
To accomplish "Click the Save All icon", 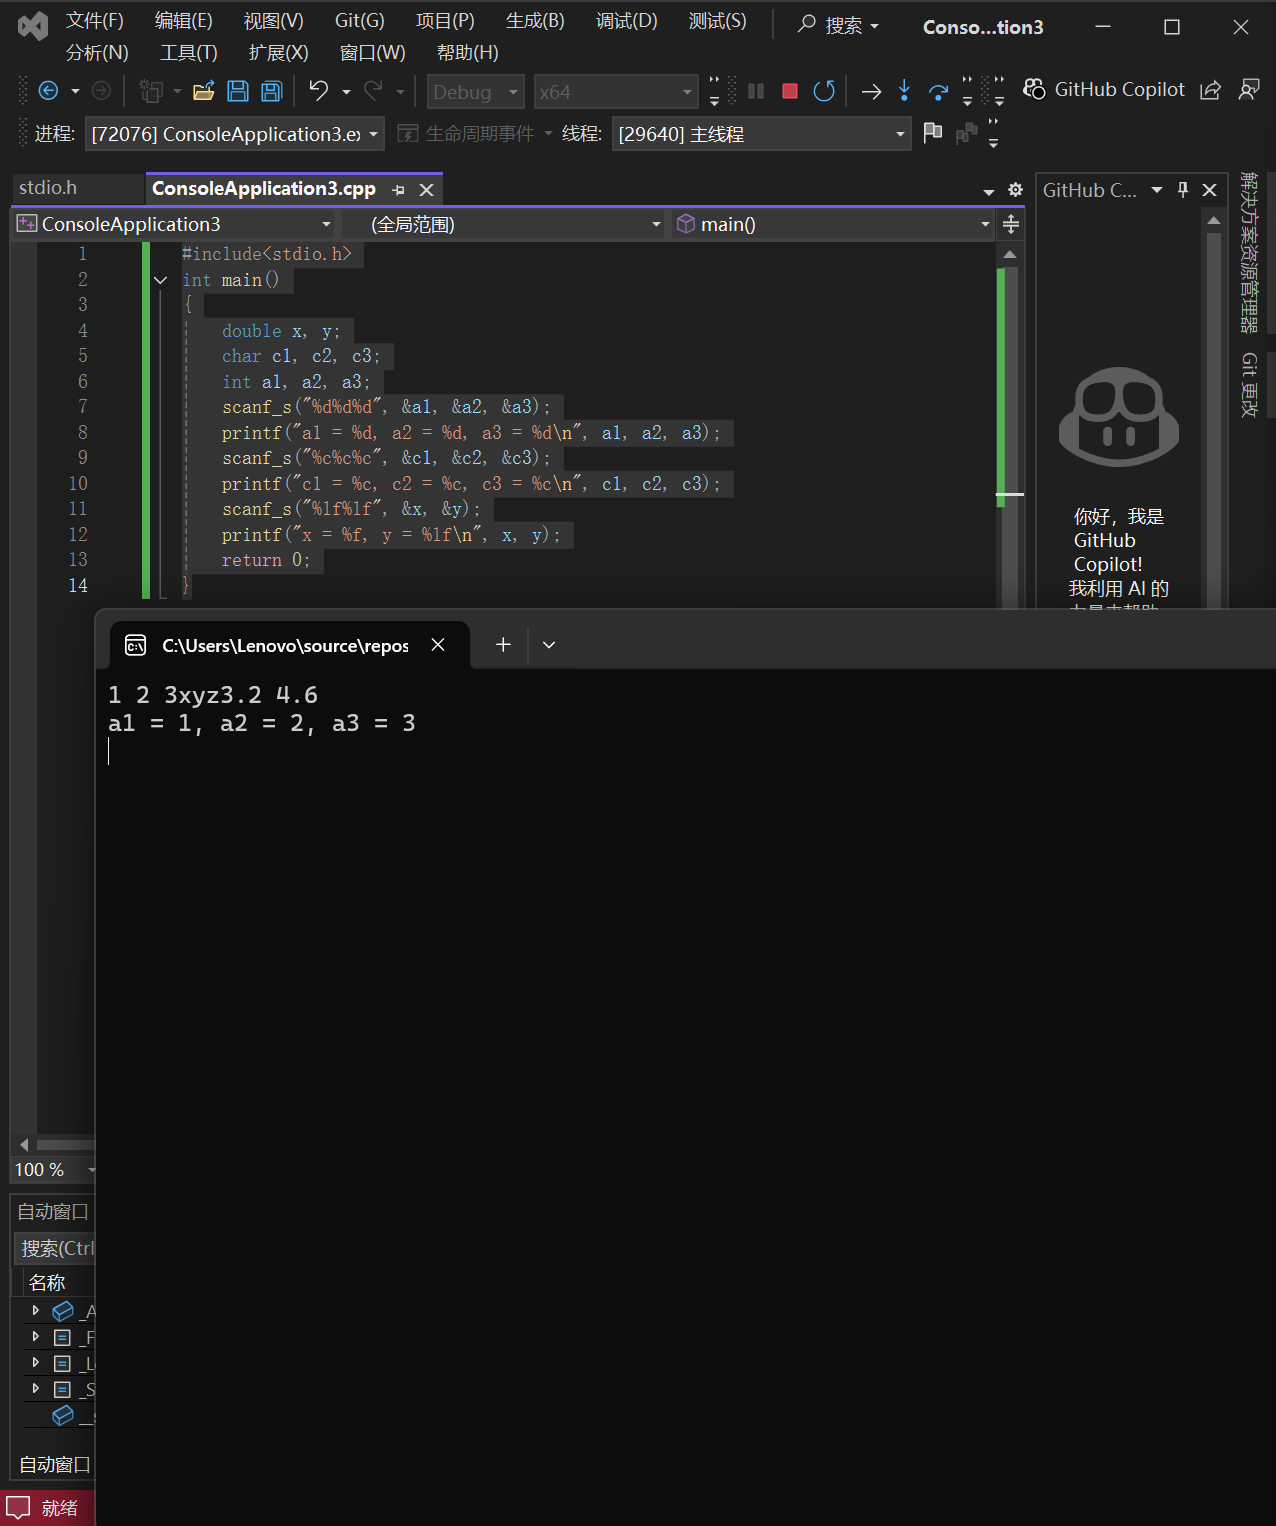I will coord(271,91).
